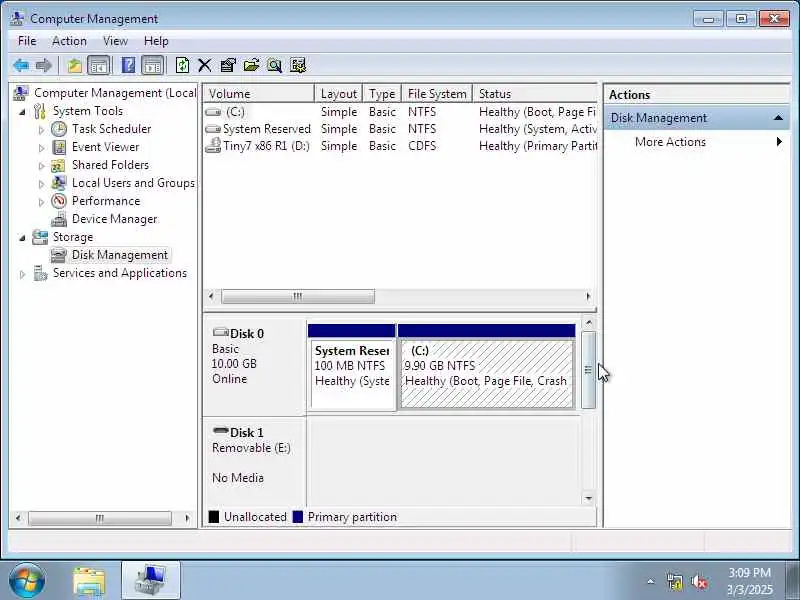Open the Help question-mark toolbar icon
The image size is (800, 600).
pos(129,65)
